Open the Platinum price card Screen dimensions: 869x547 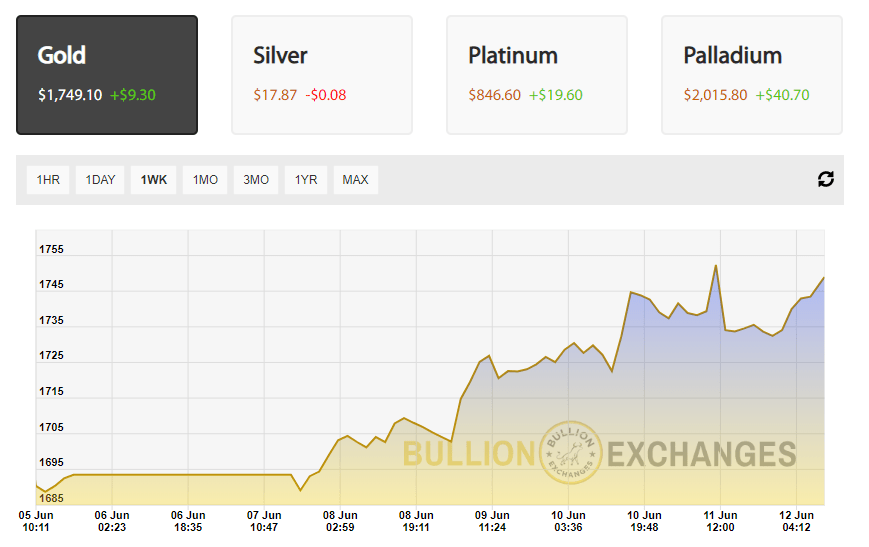(536, 75)
